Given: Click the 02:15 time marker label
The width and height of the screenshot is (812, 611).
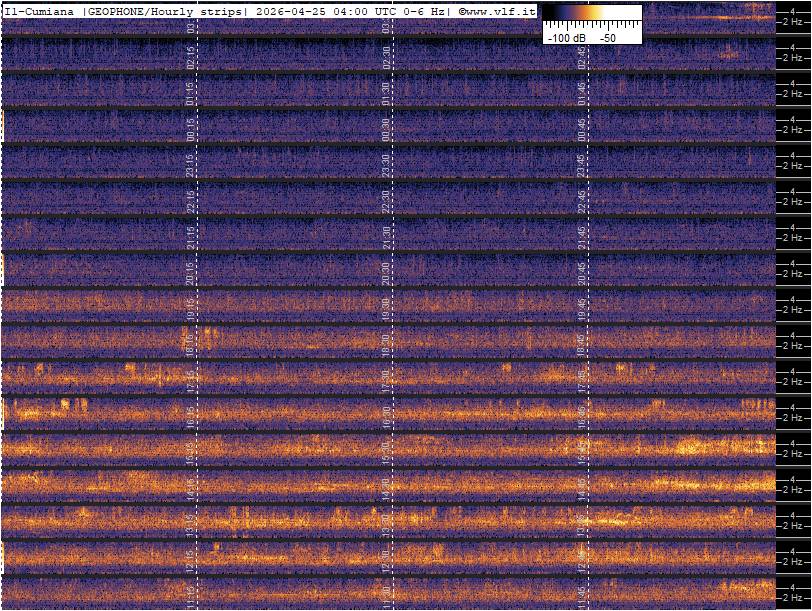Looking at the screenshot, I should (191, 57).
